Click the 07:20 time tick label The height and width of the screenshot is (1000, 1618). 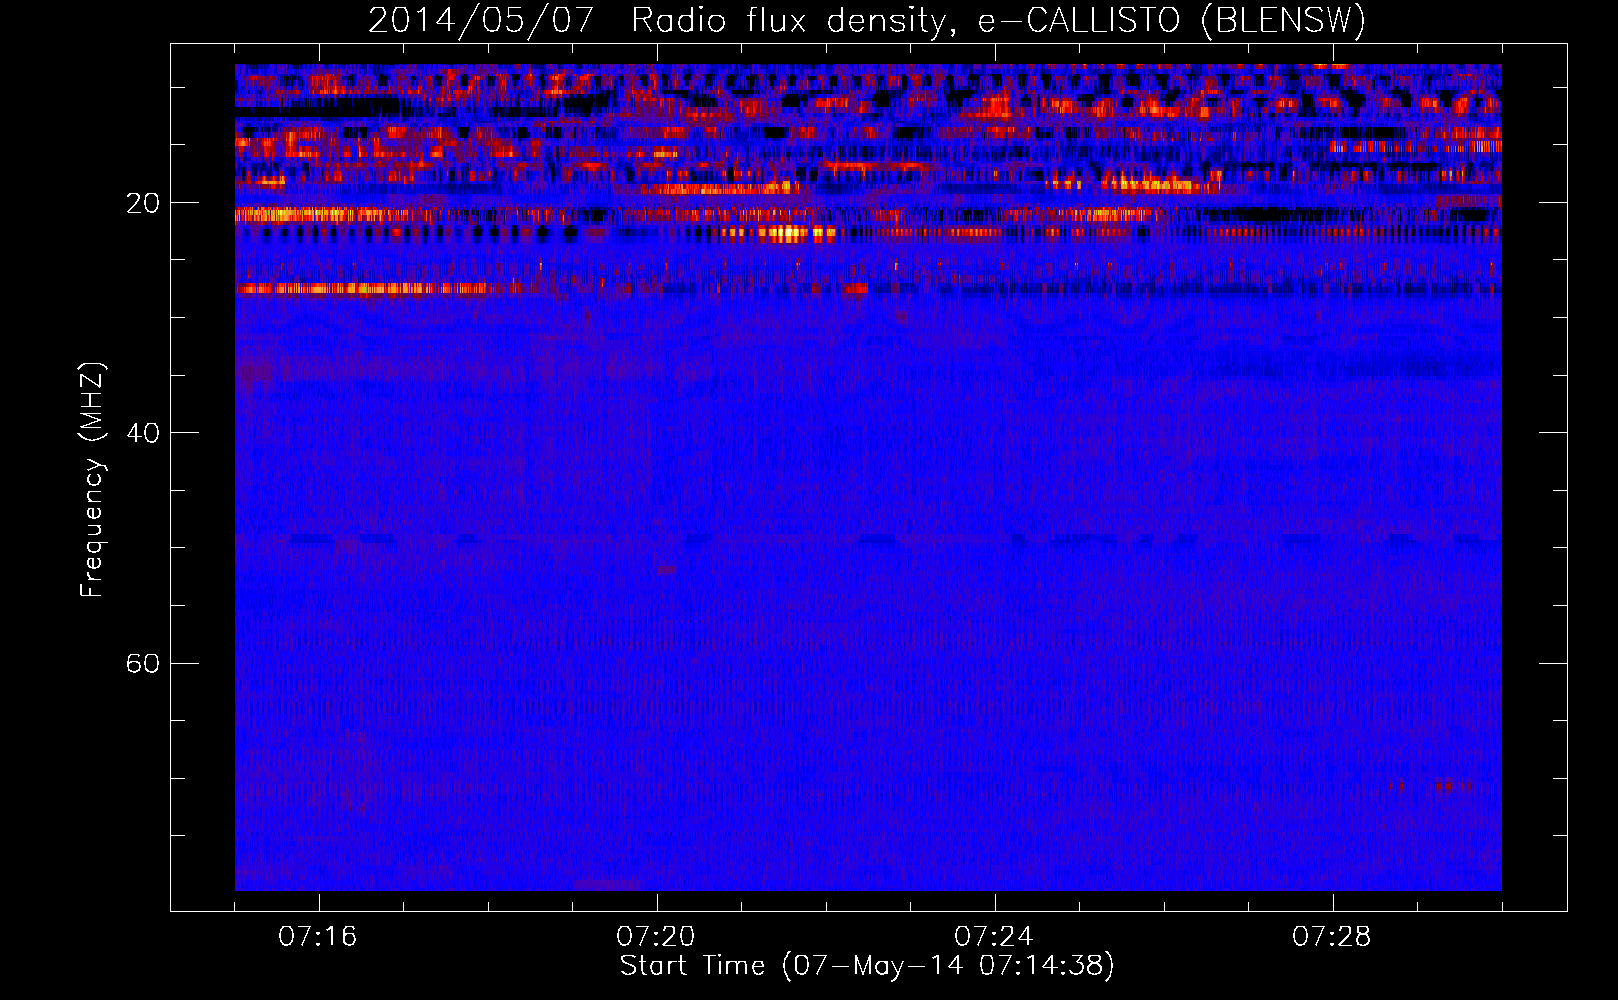pos(656,937)
